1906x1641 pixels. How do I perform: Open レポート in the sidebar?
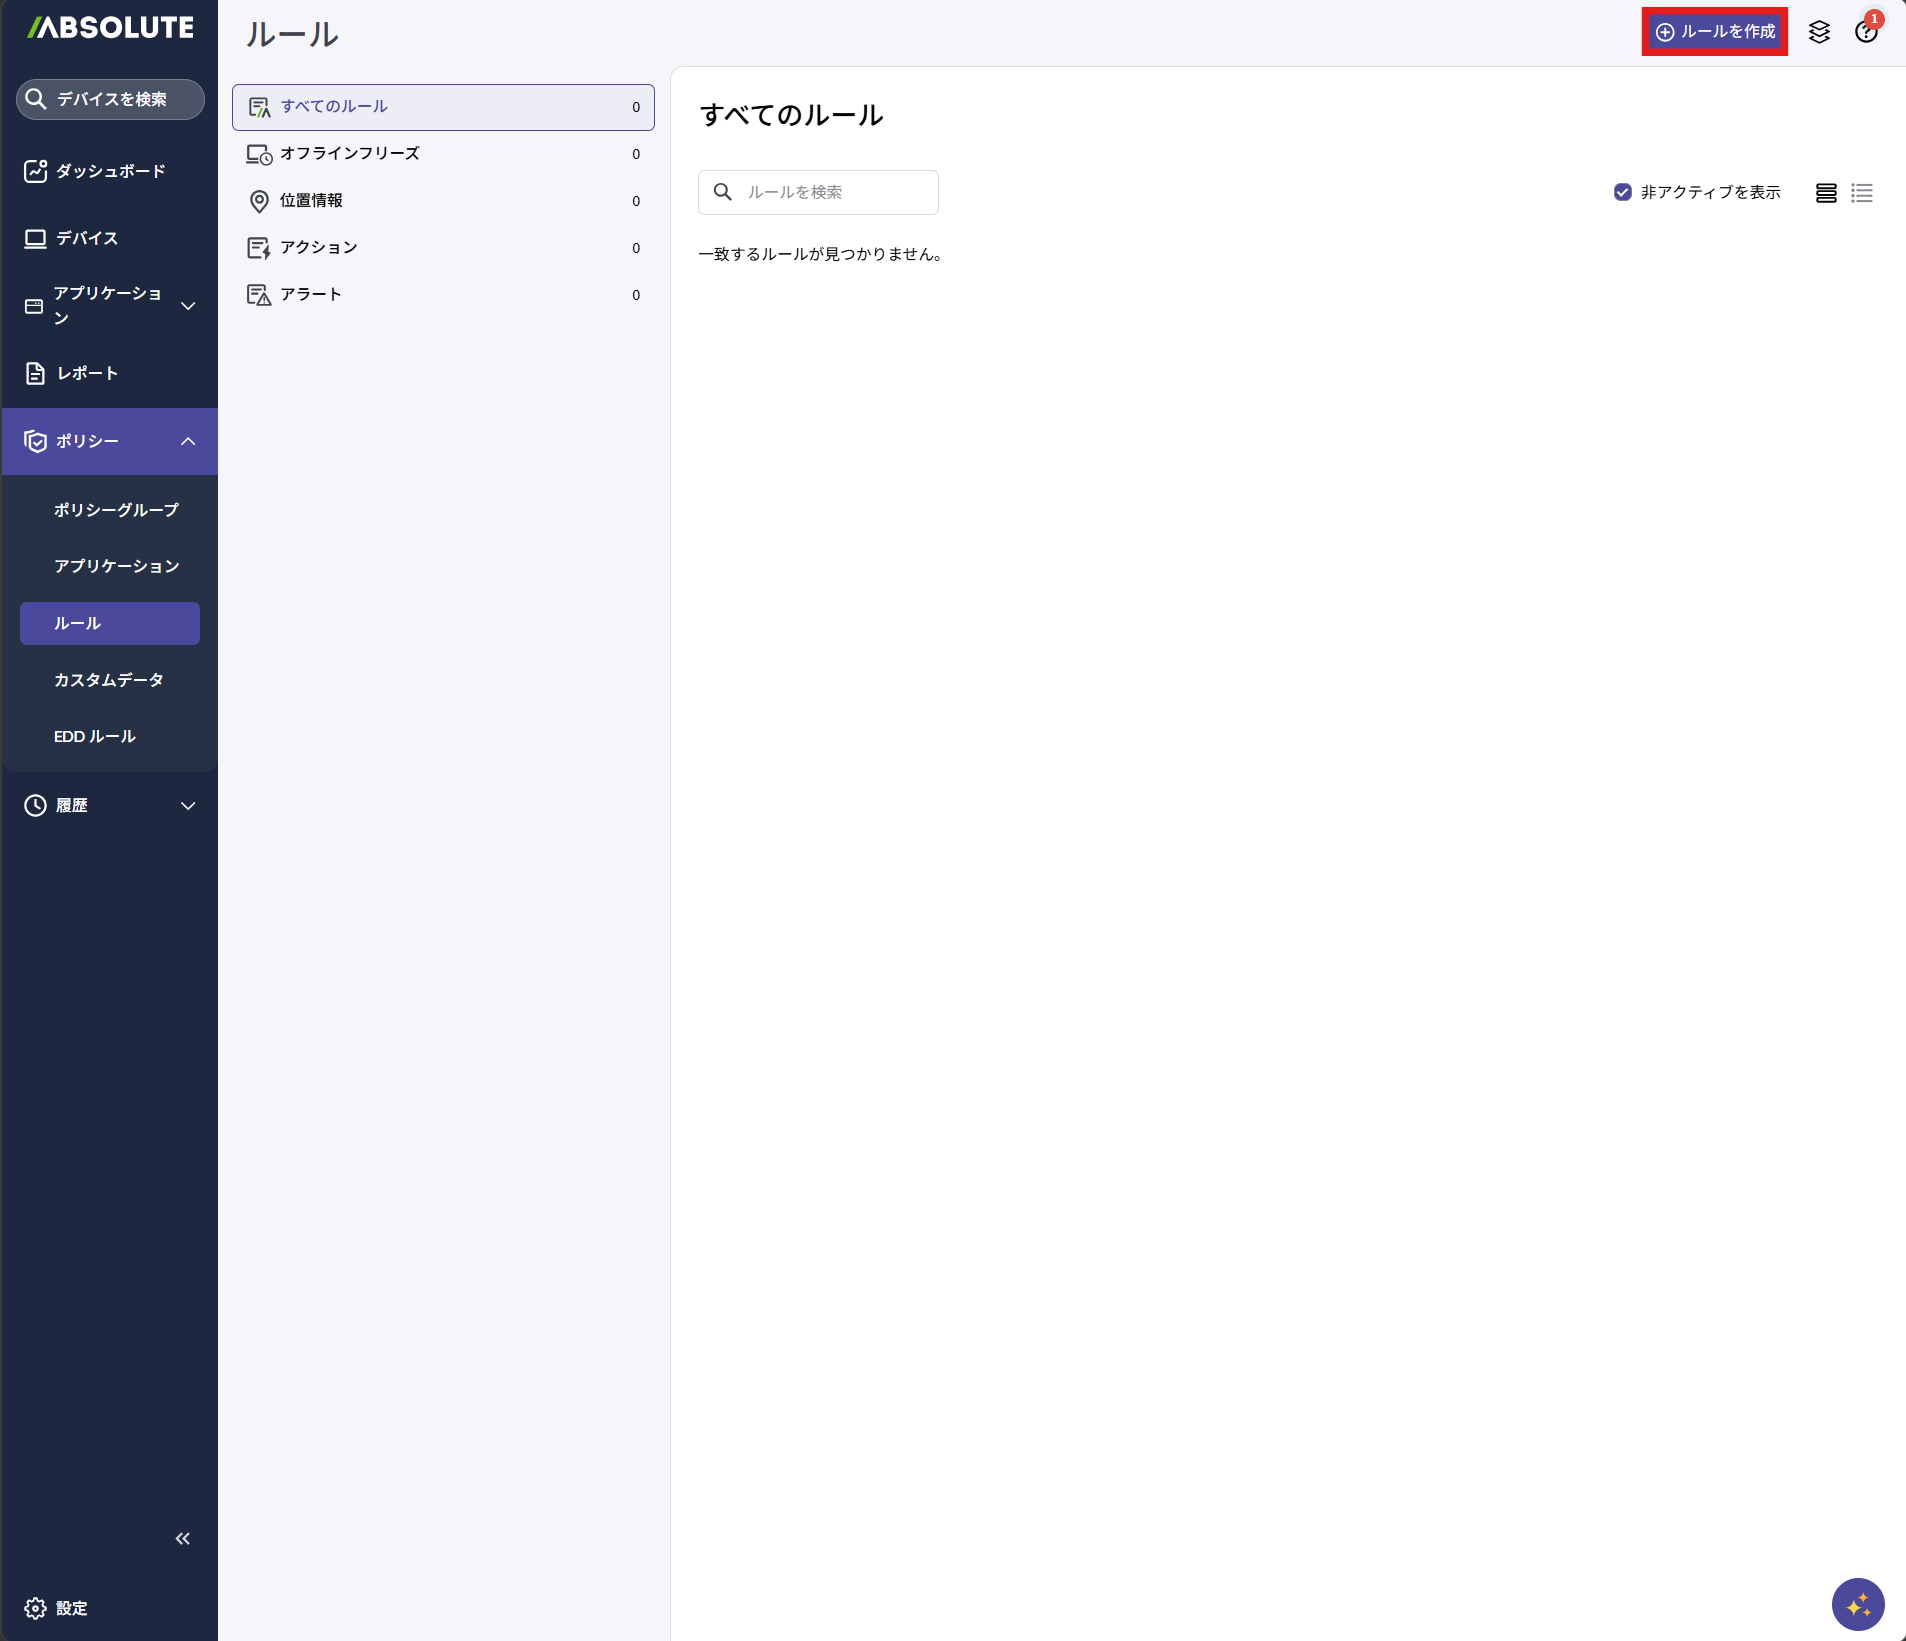tap(110, 373)
